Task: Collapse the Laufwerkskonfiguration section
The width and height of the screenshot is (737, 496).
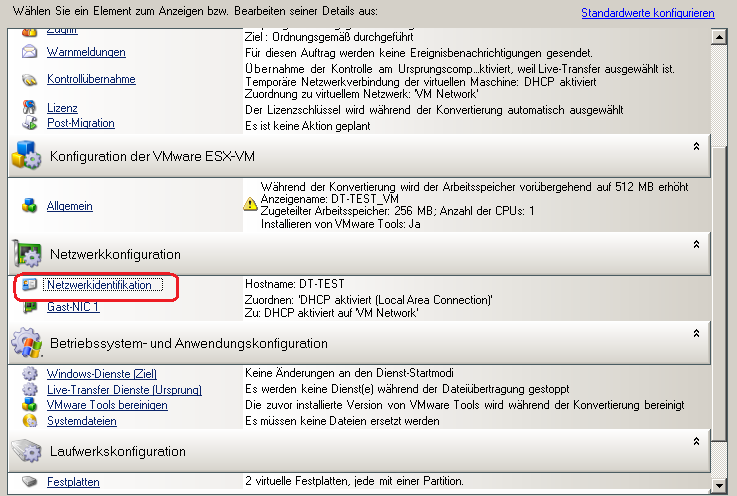Action: (x=697, y=441)
